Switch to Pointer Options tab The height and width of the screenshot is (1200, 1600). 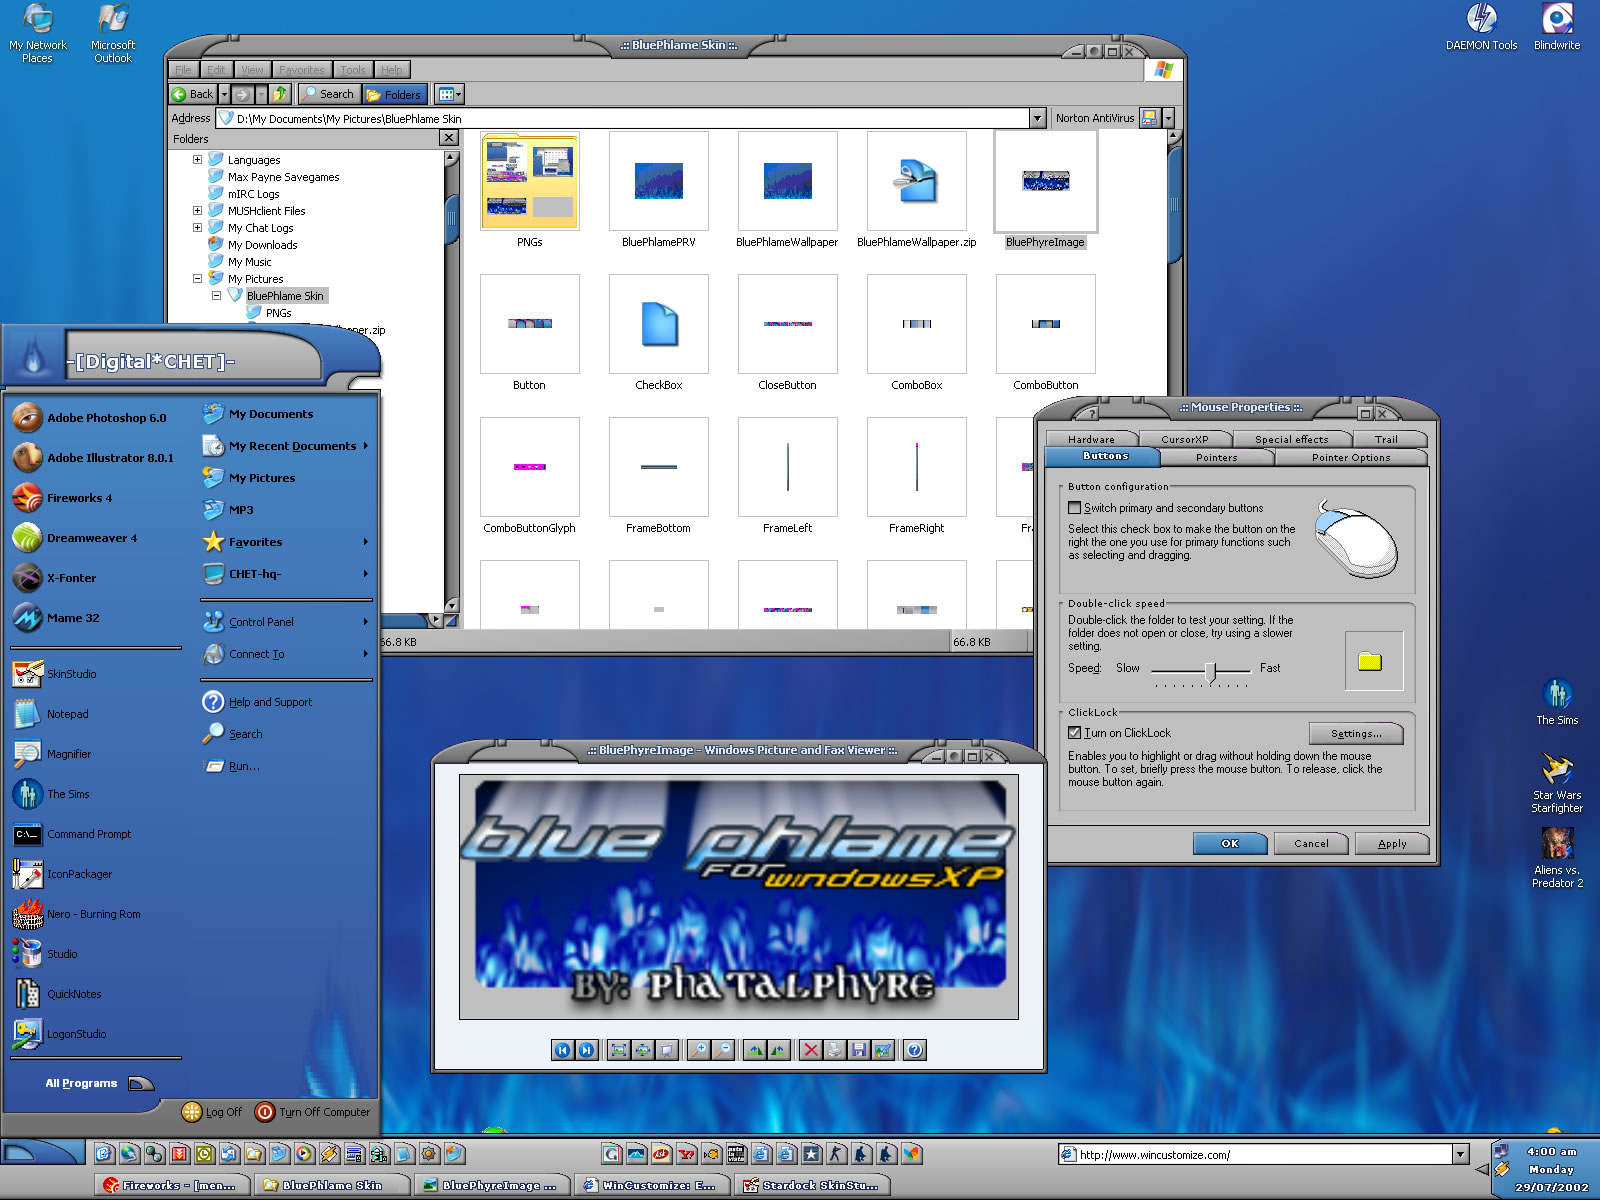[1351, 457]
